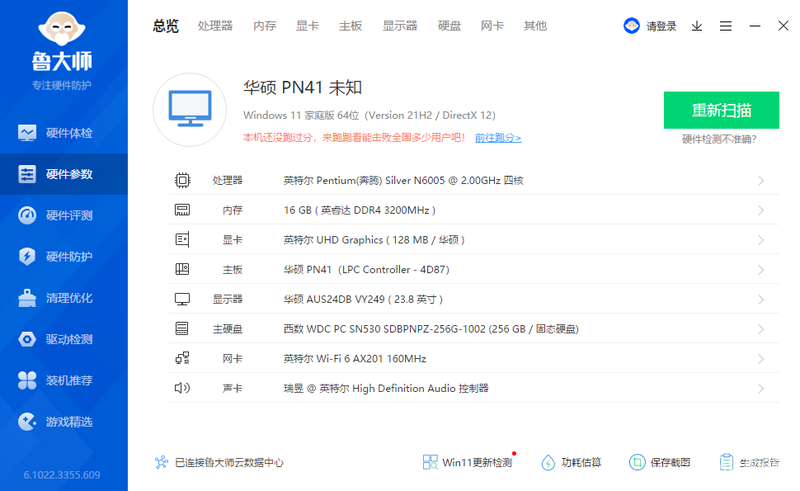Viewport: 800px width, 491px height.
Task: Expand the 处理器 row chevron
Action: (761, 181)
